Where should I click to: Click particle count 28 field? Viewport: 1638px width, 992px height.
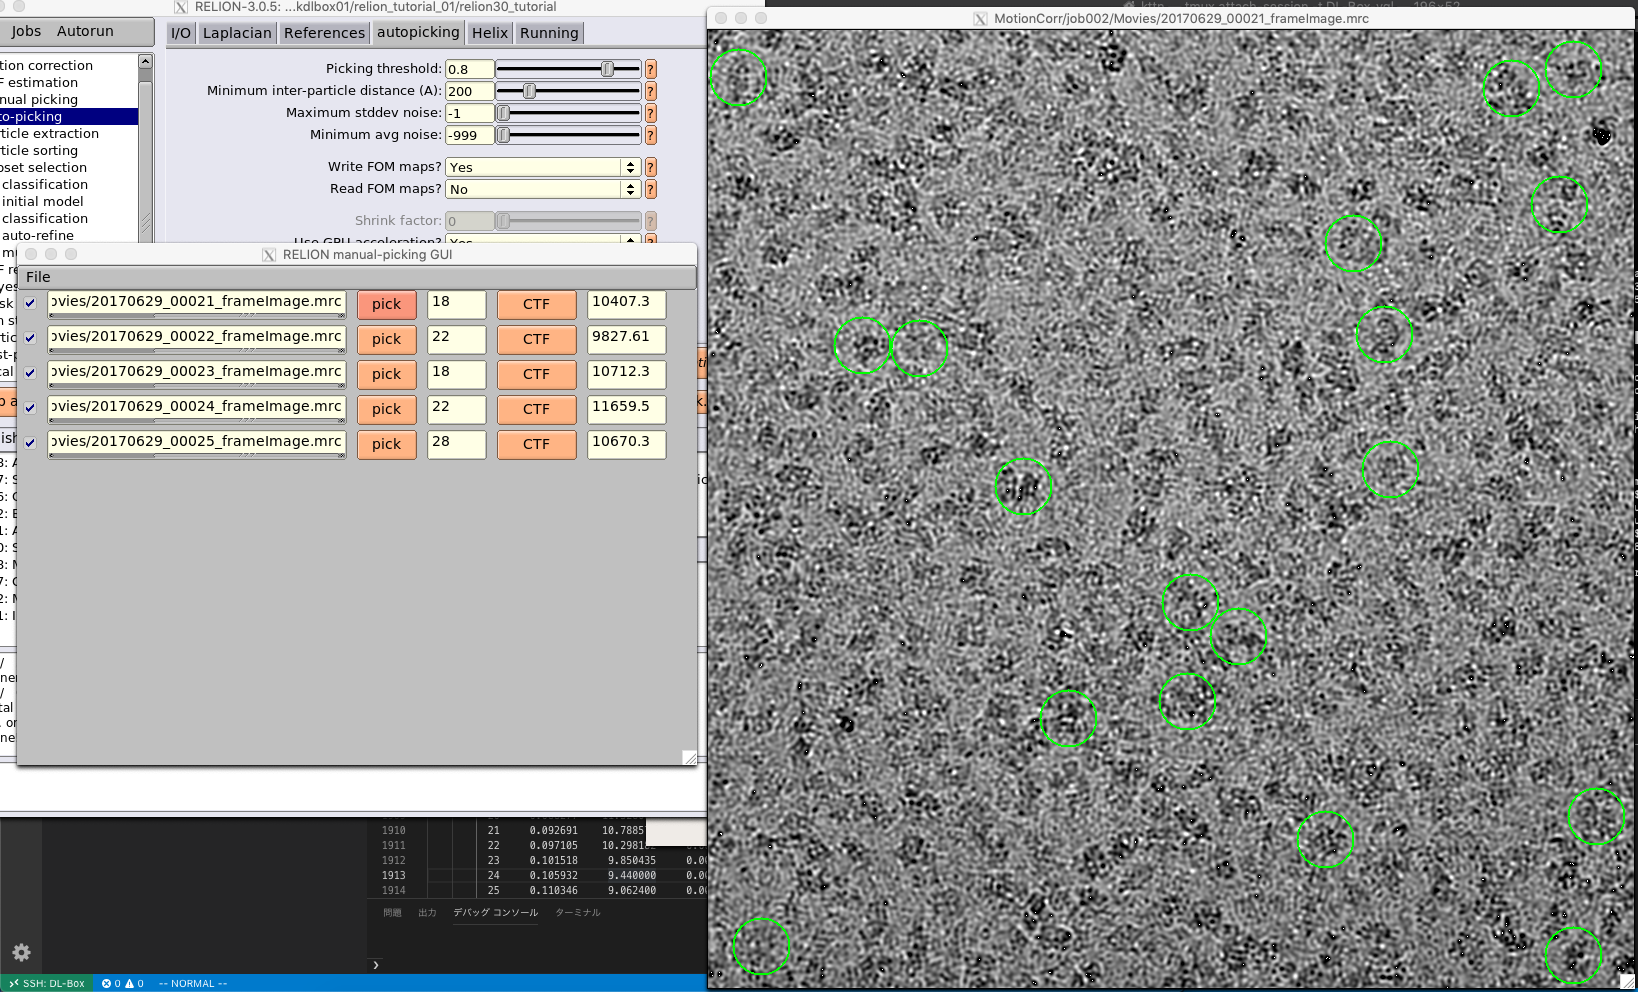(456, 444)
